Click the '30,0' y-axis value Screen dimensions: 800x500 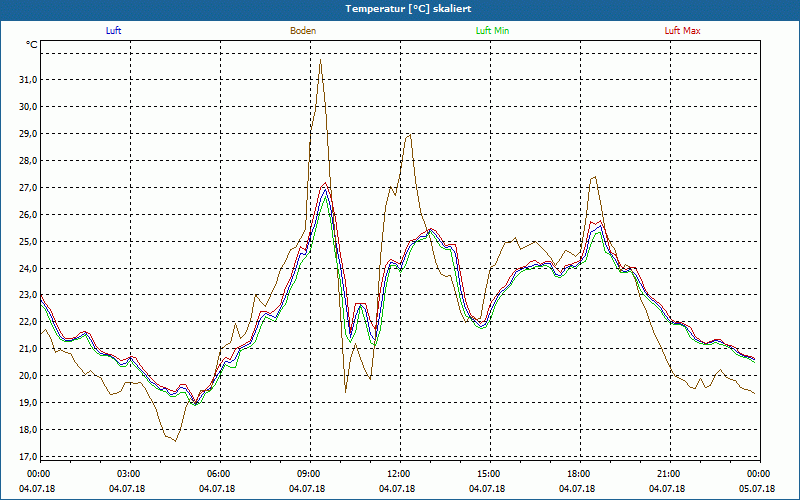click(28, 107)
